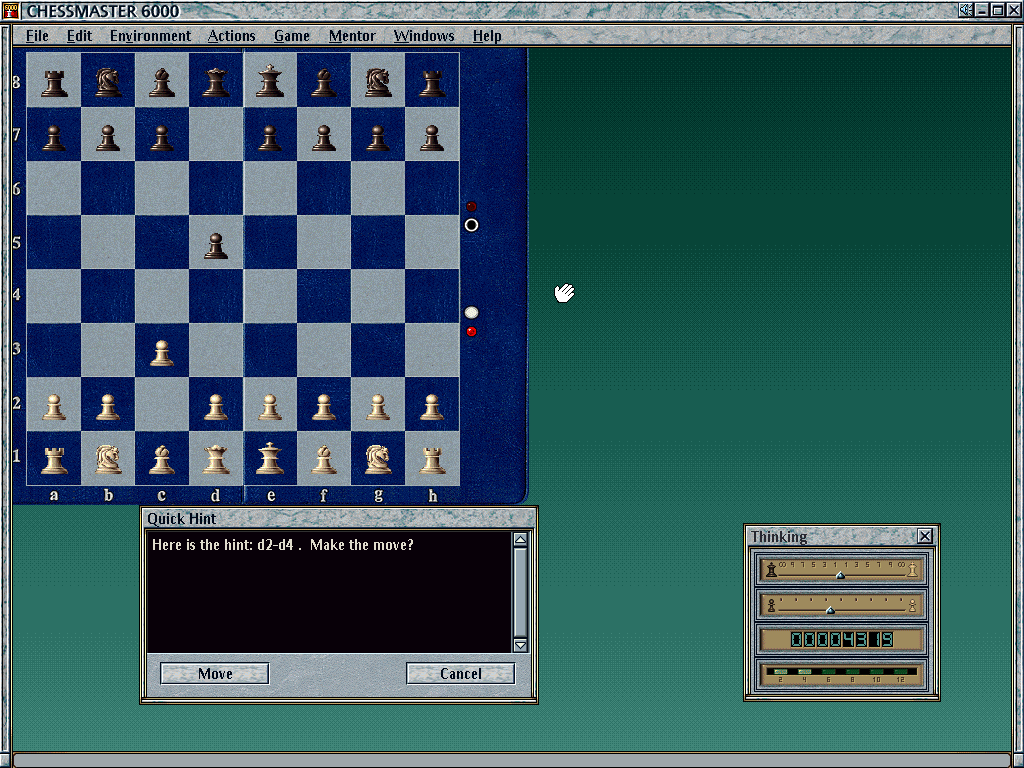Screen dimensions: 1024x768
Task: Select the white pawn on a2
Action: click(54, 406)
